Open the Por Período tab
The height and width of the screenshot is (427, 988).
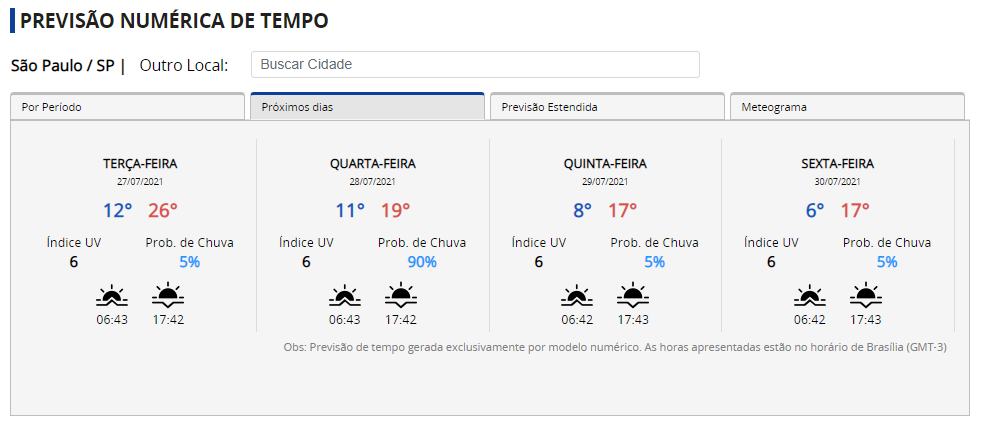click(x=127, y=106)
